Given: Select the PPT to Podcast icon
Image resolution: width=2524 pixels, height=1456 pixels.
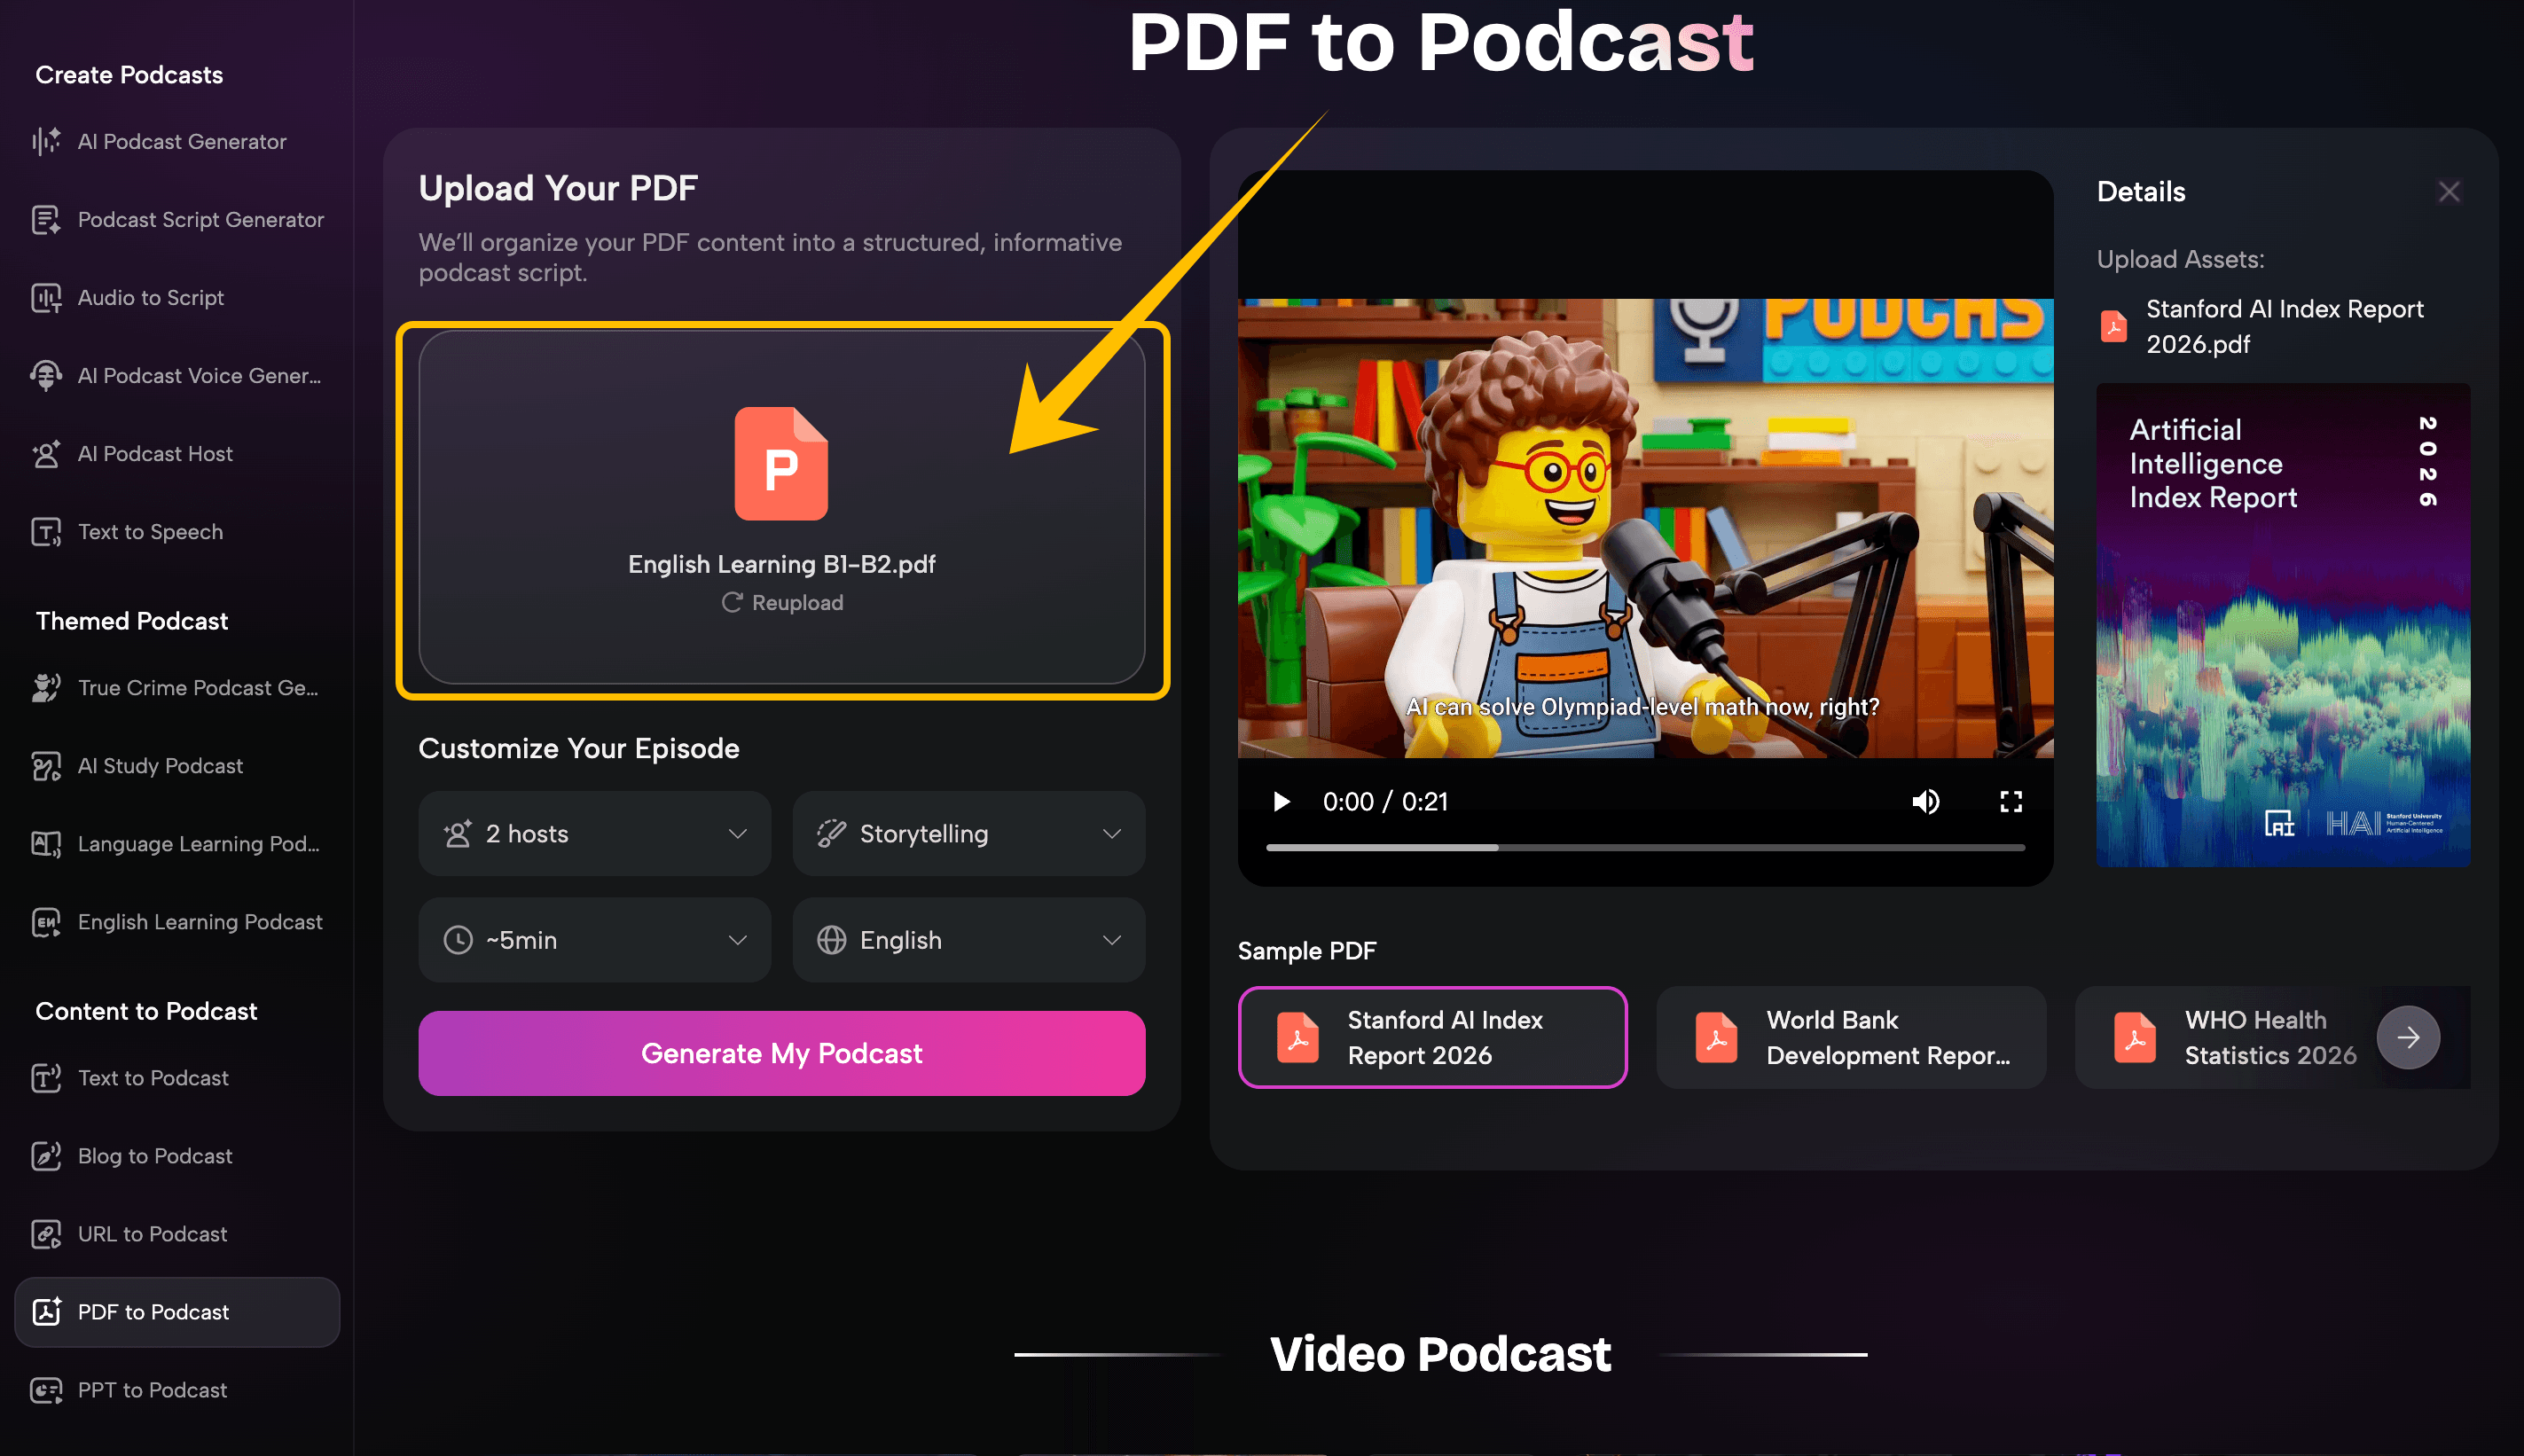Looking at the screenshot, I should coord(46,1389).
